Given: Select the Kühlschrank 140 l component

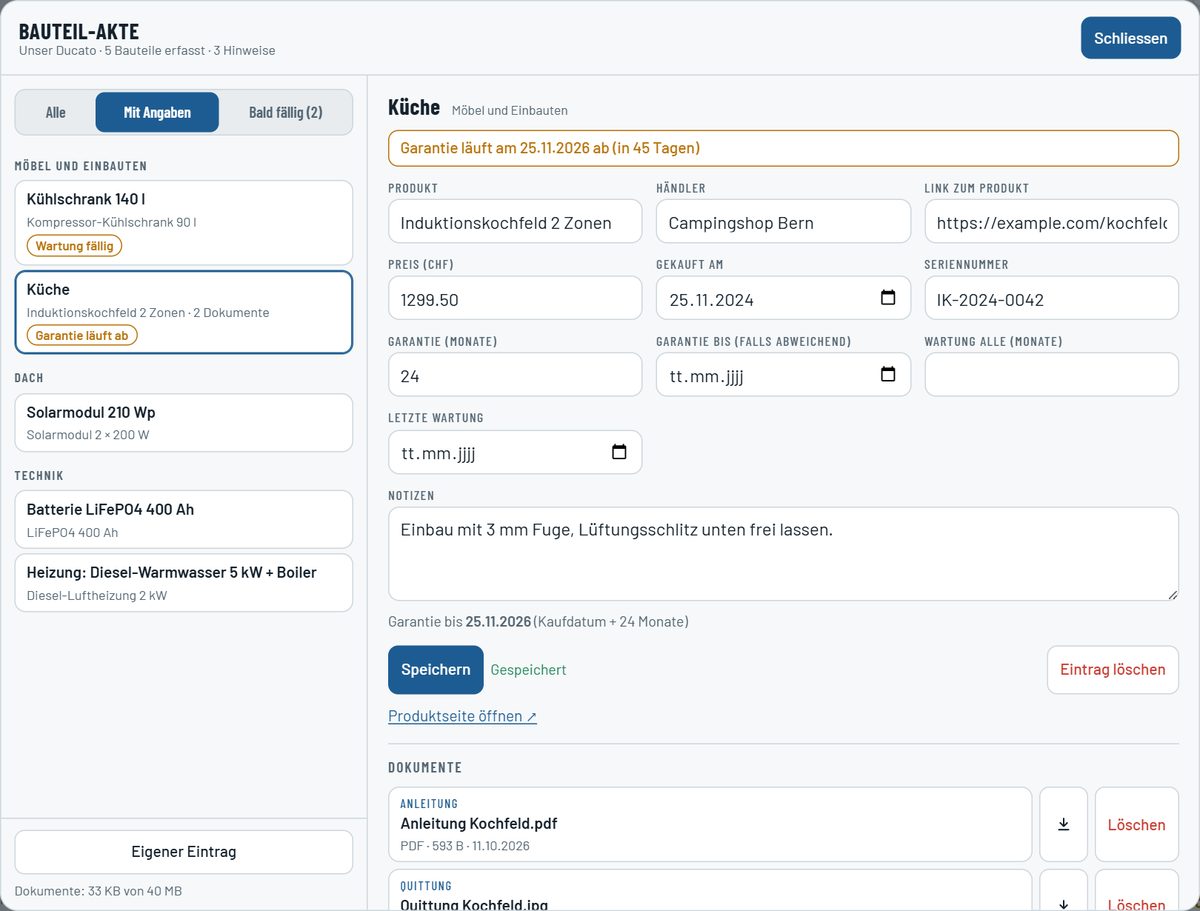Looking at the screenshot, I should point(184,222).
